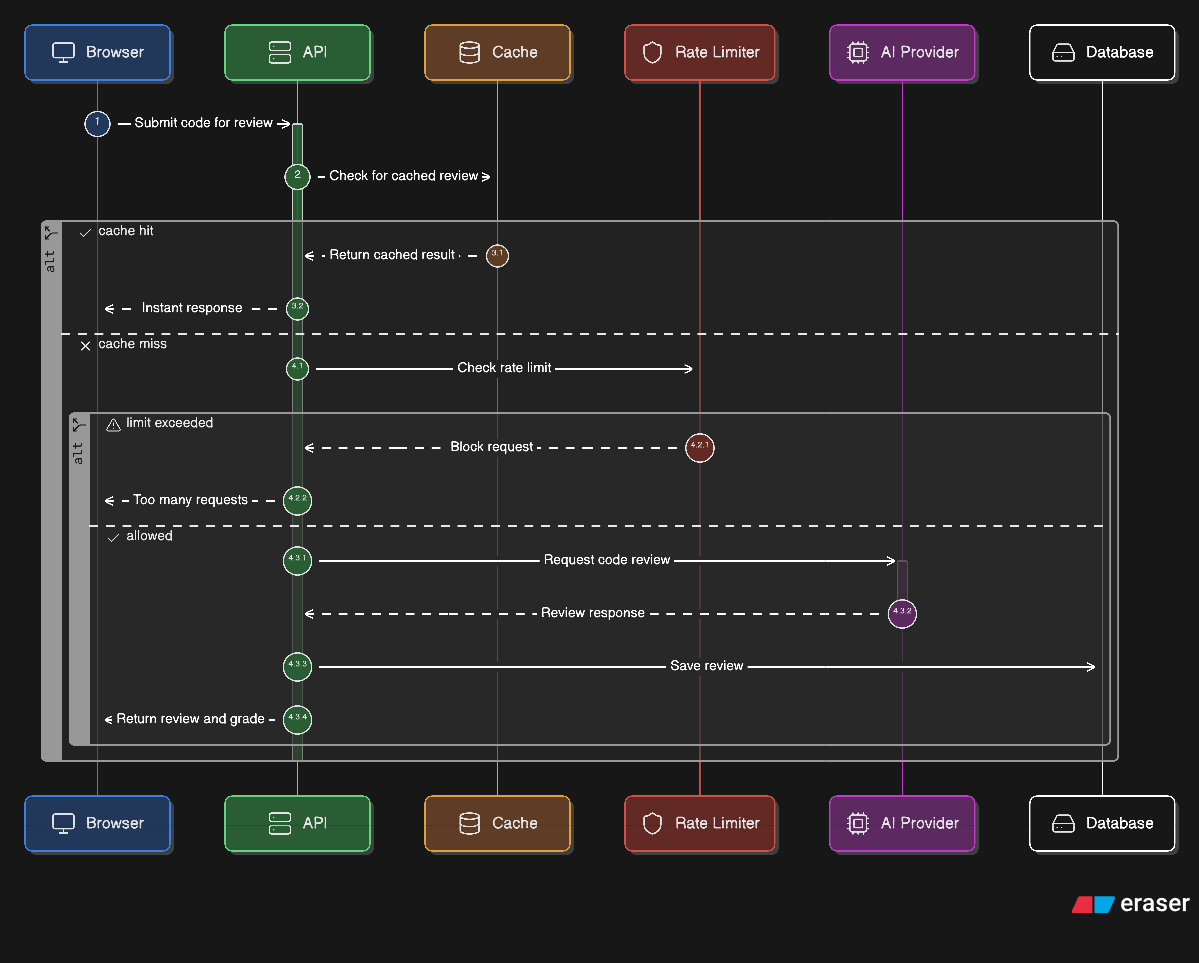Click the warning triangle beside limit exceeded

pyautogui.click(x=113, y=425)
